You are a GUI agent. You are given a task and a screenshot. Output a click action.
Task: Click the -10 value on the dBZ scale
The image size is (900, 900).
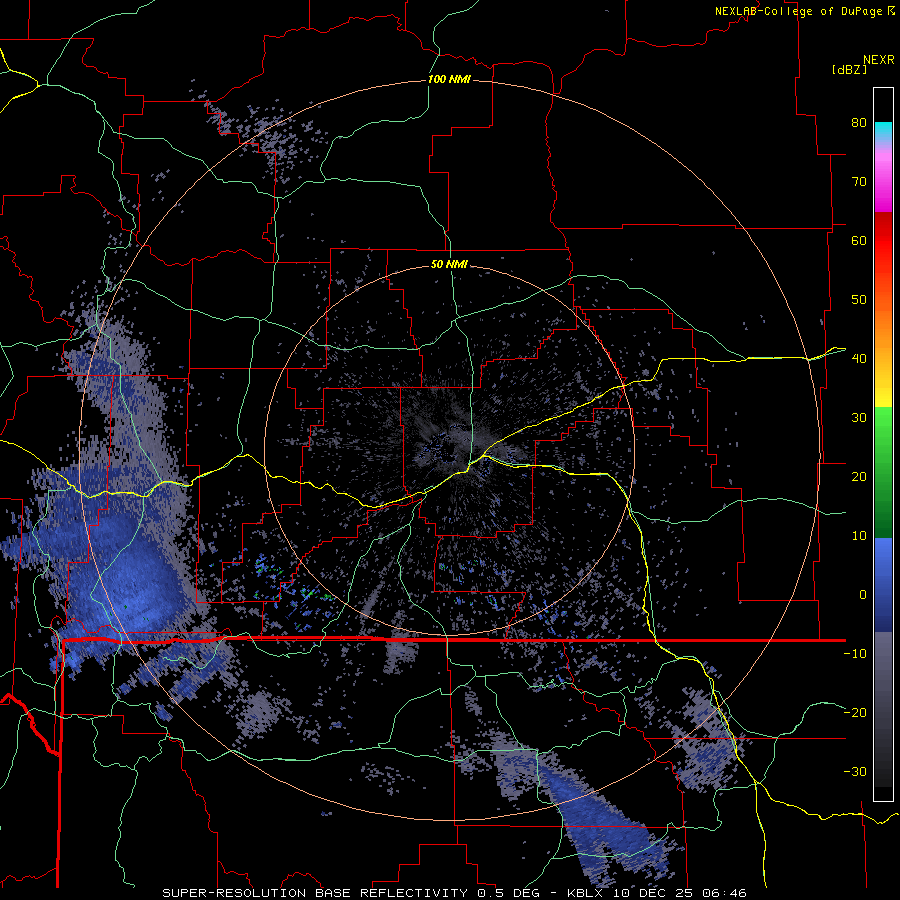(x=855, y=654)
